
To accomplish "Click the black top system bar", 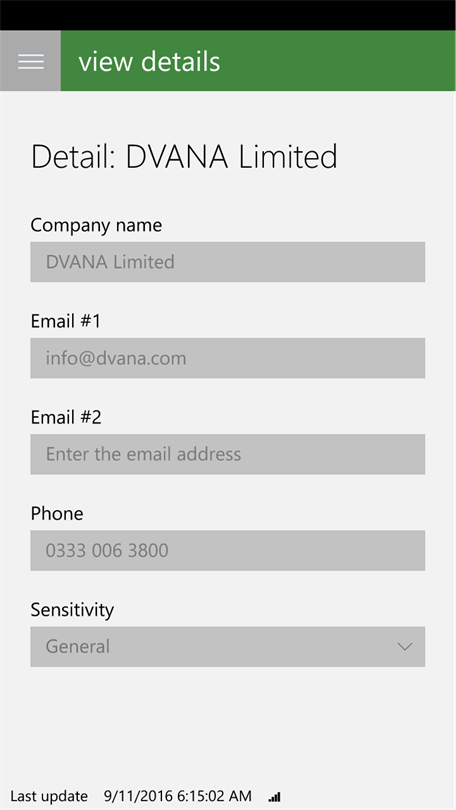I will tap(228, 15).
